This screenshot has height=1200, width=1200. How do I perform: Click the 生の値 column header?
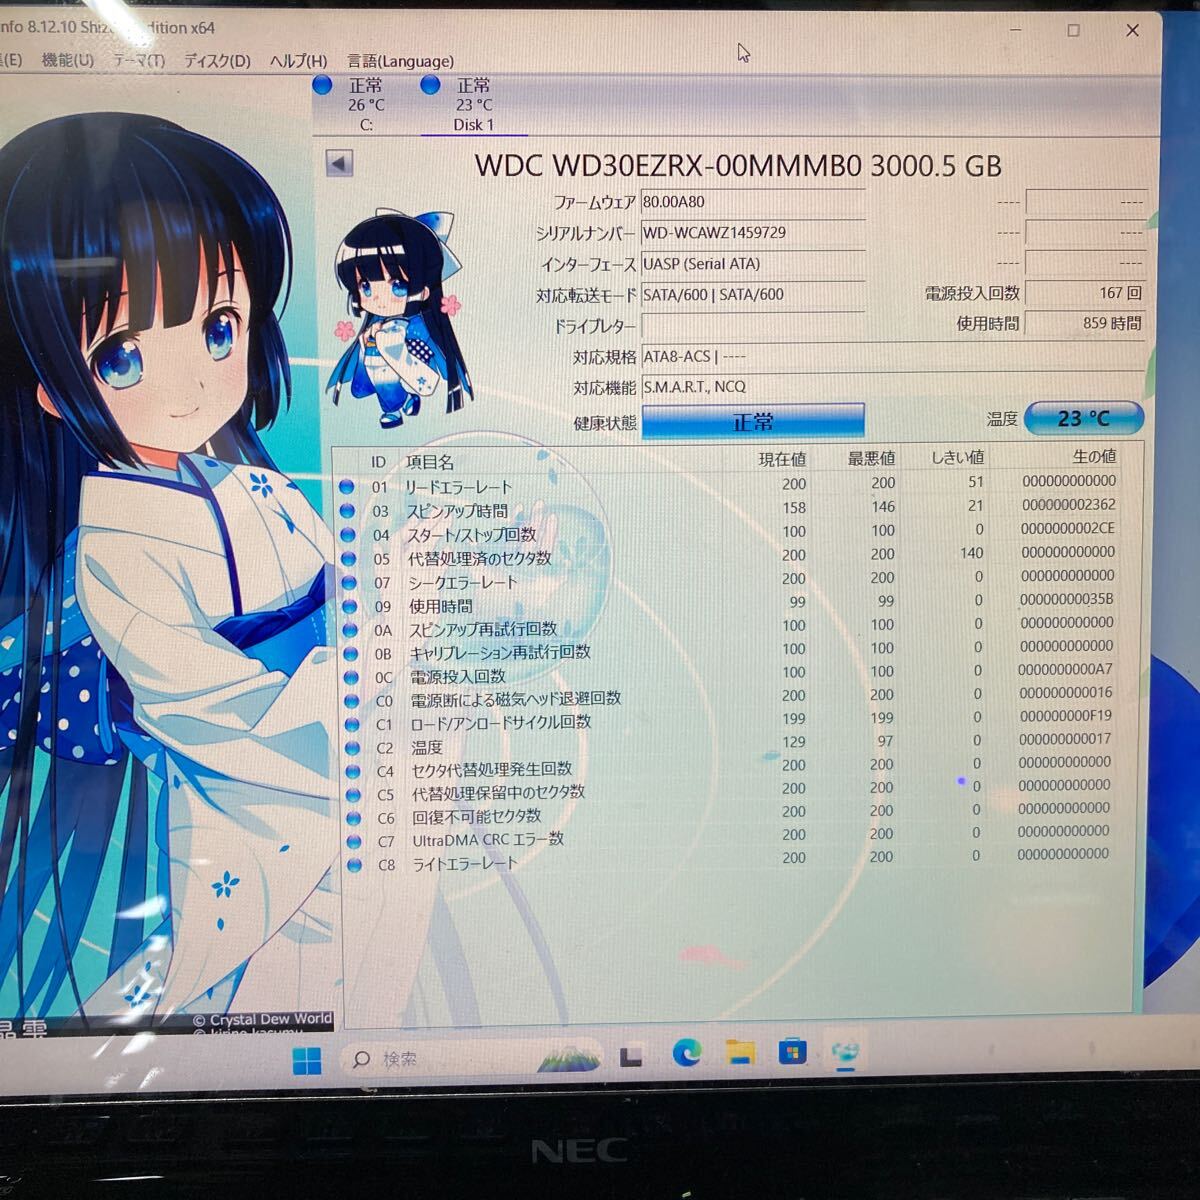pos(1094,456)
